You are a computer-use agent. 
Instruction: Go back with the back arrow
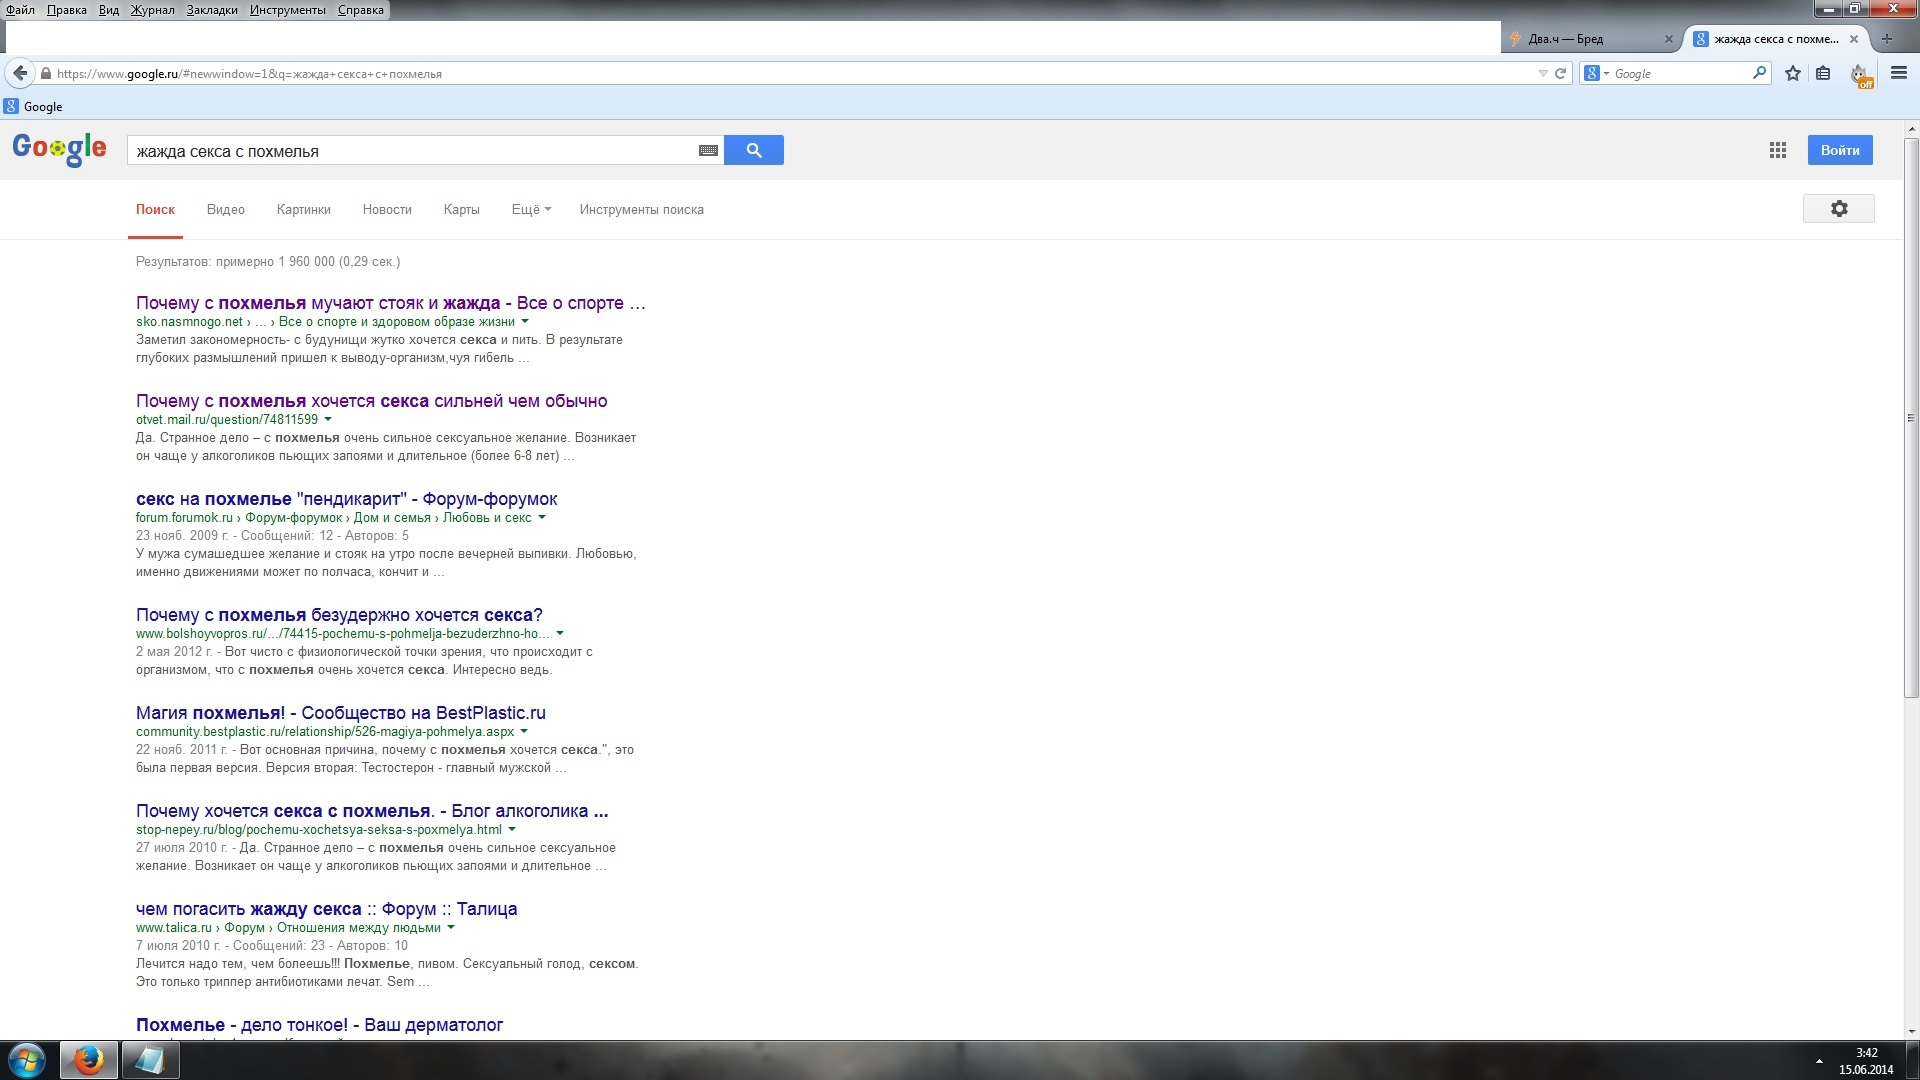[x=20, y=73]
